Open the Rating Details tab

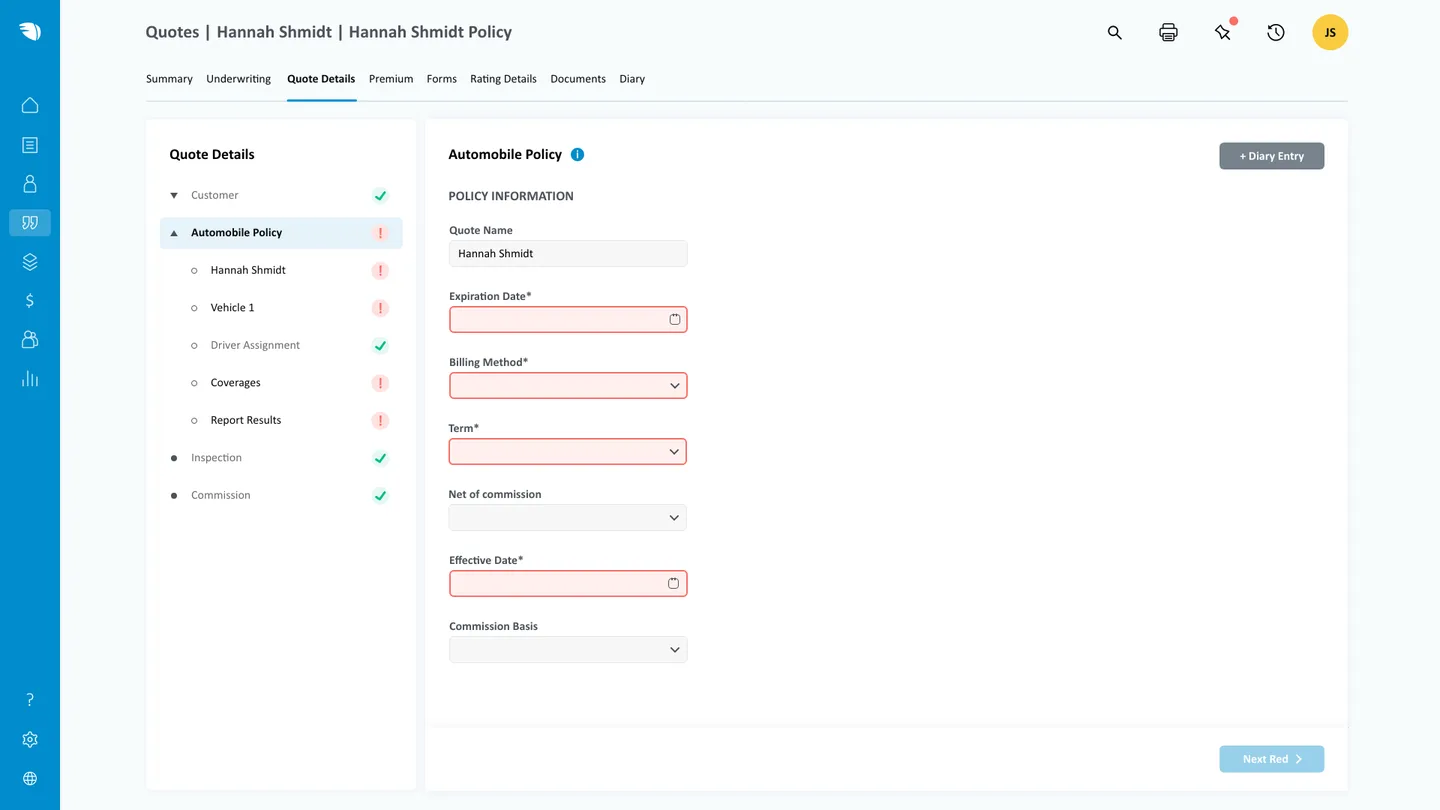[x=503, y=78]
